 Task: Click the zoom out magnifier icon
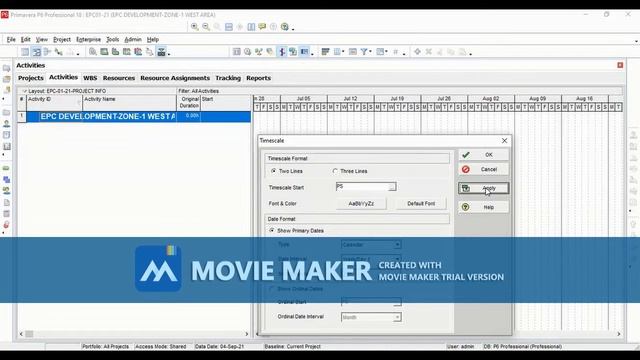point(206,27)
